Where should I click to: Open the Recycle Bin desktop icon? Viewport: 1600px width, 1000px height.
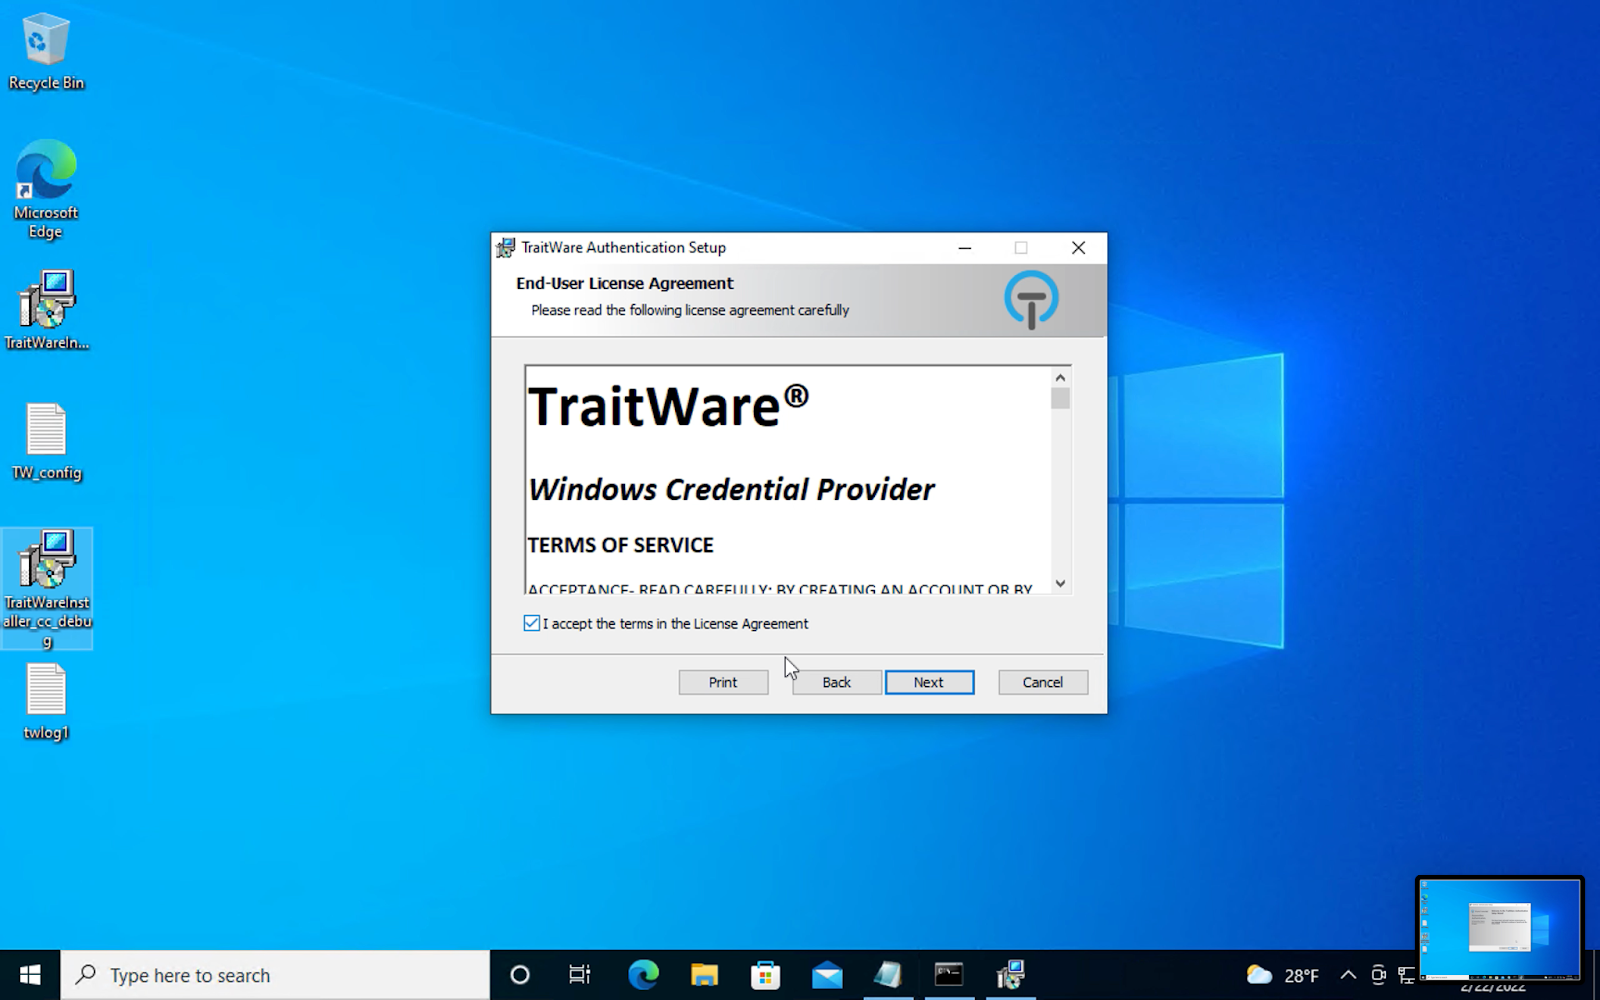[x=46, y=52]
